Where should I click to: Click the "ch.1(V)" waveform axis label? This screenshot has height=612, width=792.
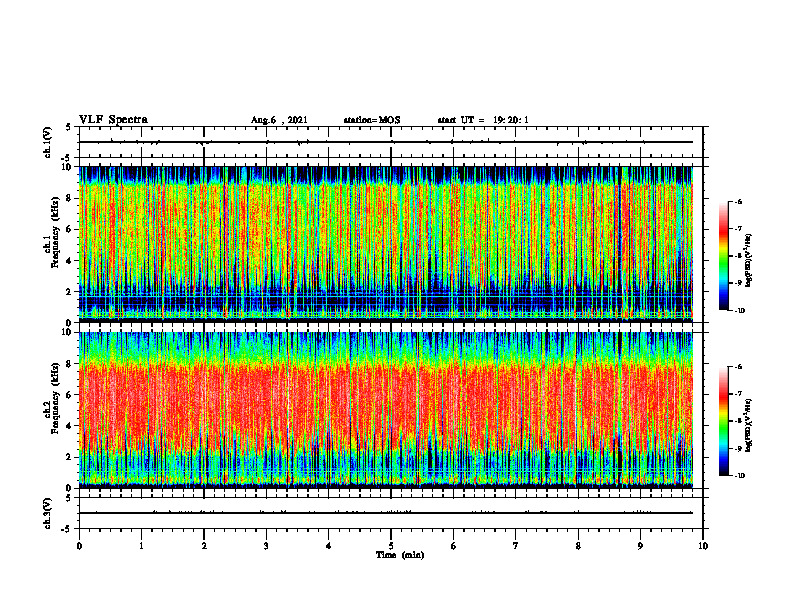tap(48, 142)
